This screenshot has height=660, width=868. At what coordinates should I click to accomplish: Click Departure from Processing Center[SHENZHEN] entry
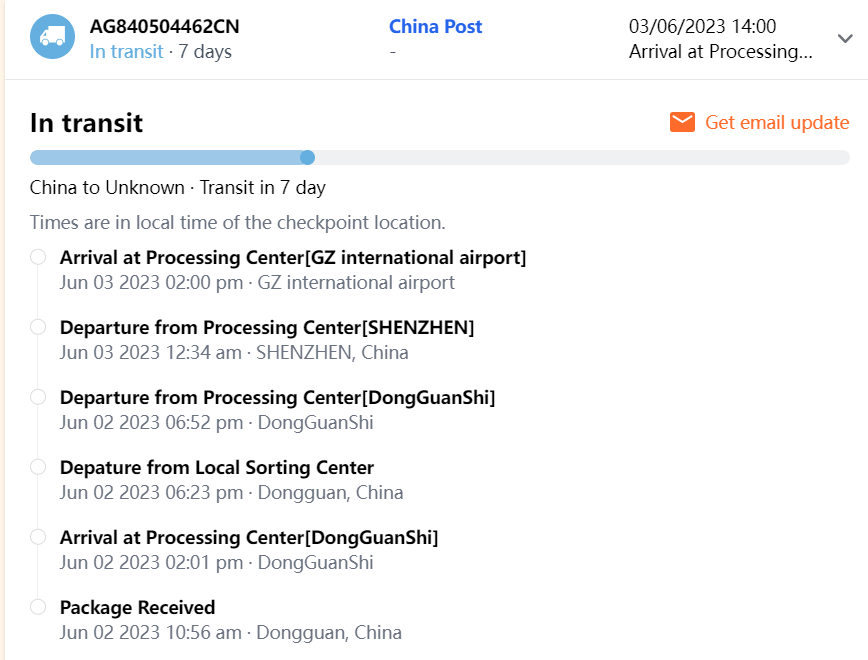click(x=267, y=328)
